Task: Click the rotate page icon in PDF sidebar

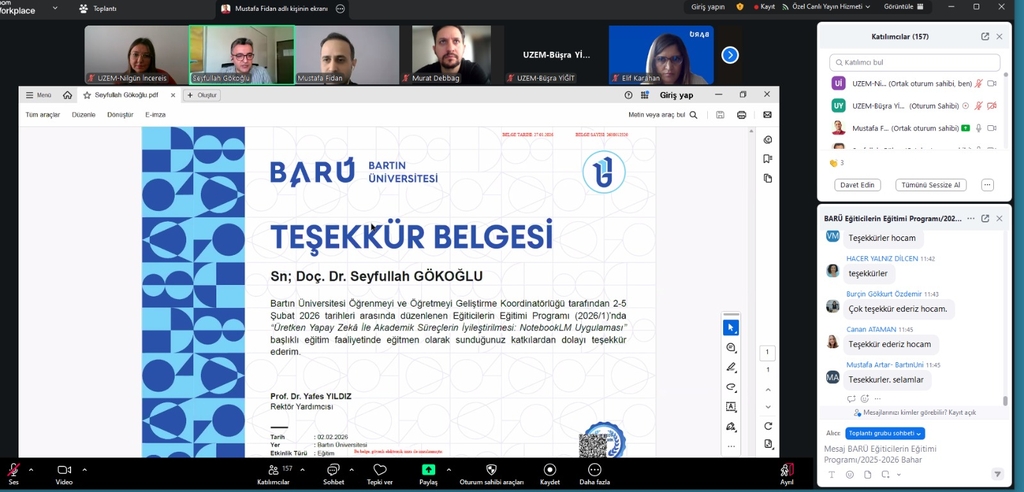Action: click(767, 426)
